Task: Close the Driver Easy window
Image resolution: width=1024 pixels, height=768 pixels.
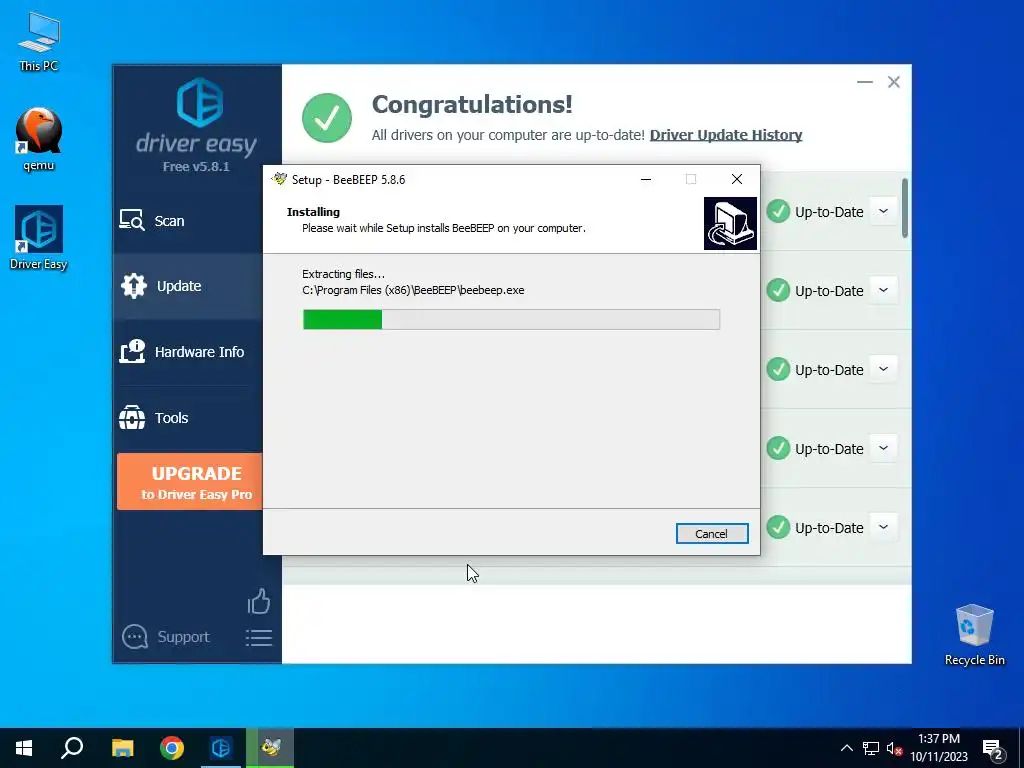Action: click(893, 82)
